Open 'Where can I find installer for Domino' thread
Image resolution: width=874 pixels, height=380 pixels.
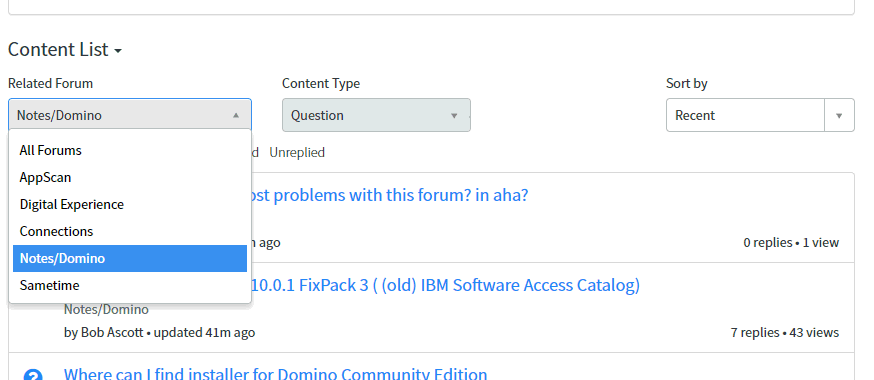click(275, 373)
